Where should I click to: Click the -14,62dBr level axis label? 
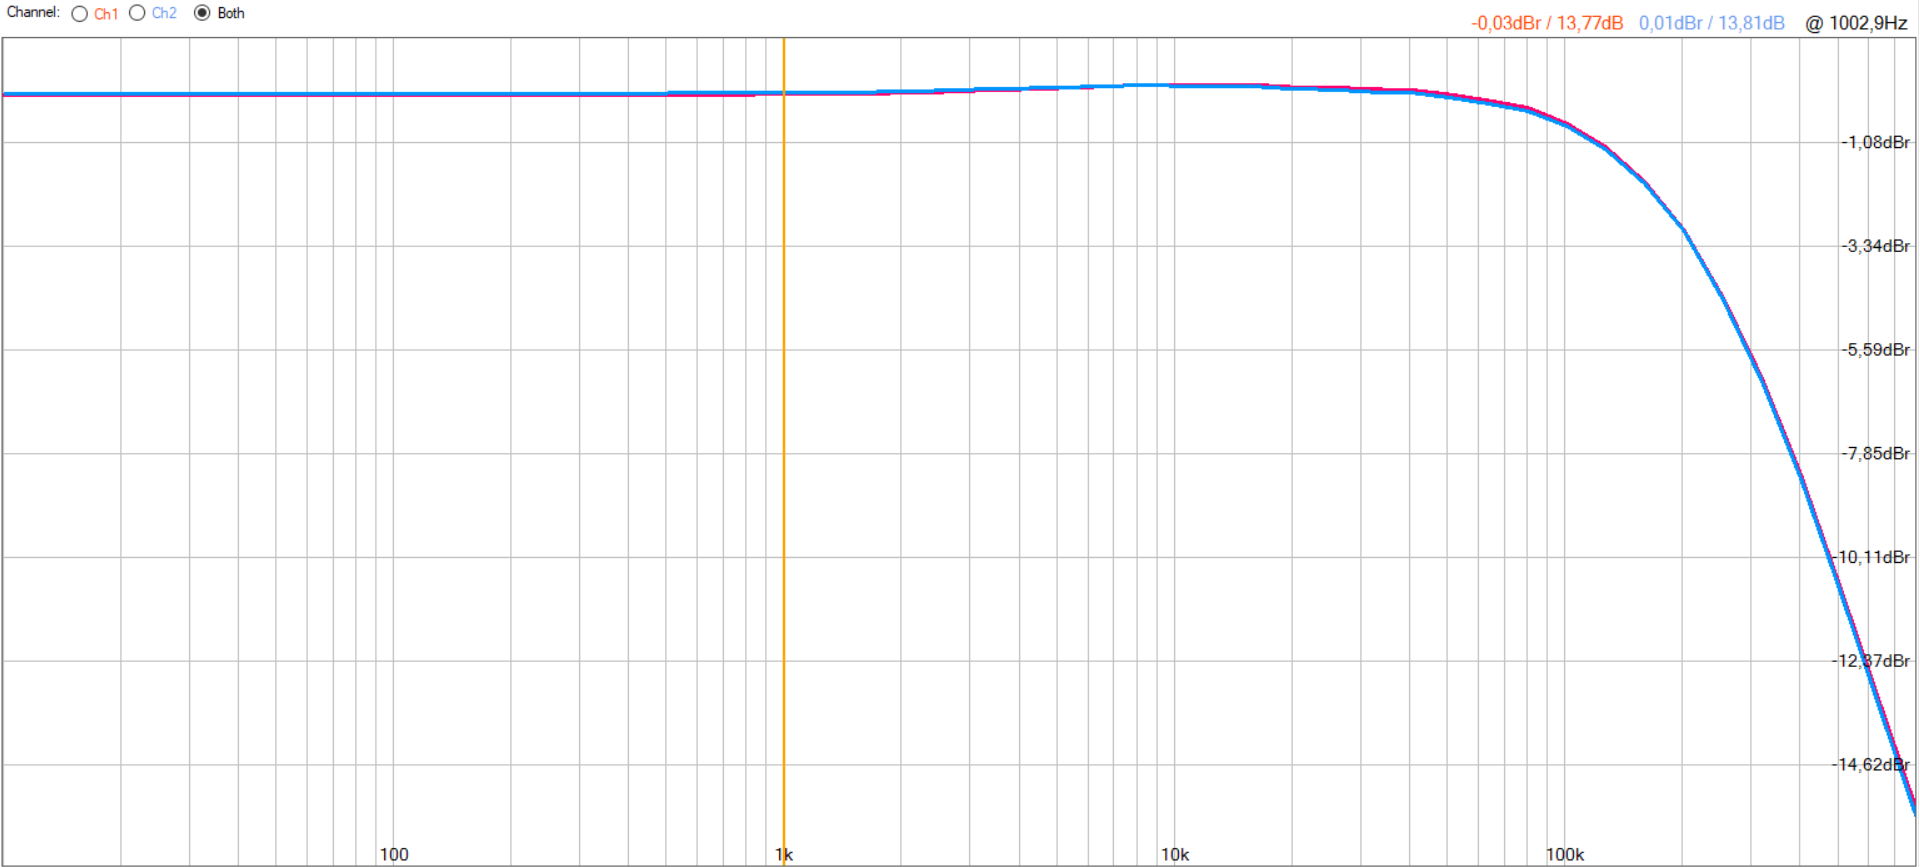click(x=1872, y=765)
